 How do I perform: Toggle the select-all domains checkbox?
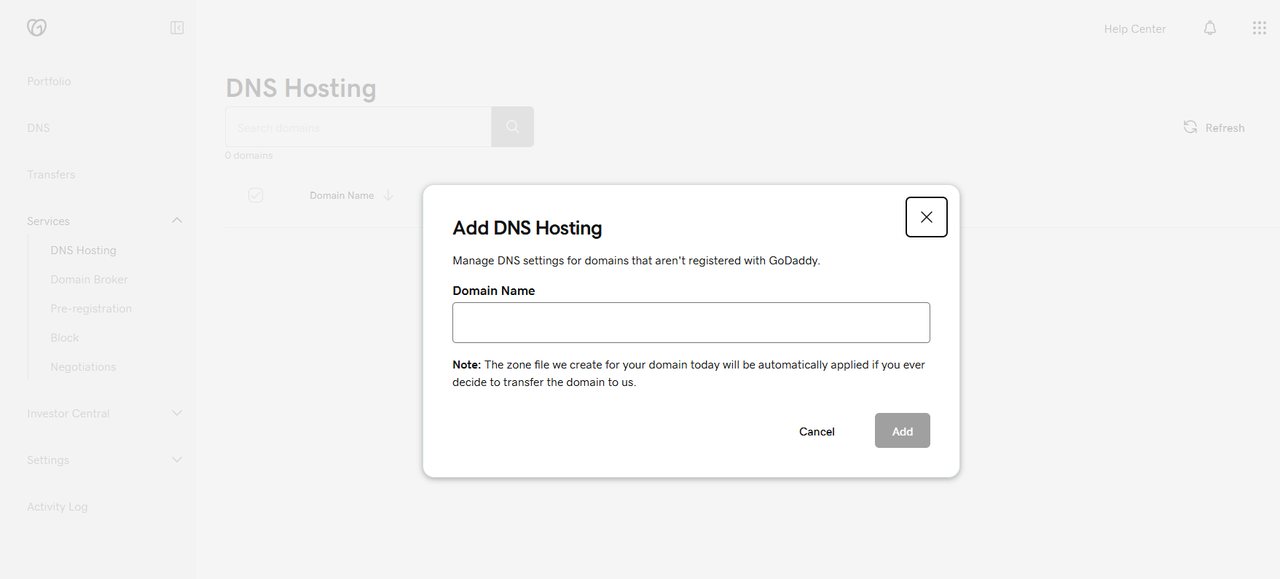point(255,195)
